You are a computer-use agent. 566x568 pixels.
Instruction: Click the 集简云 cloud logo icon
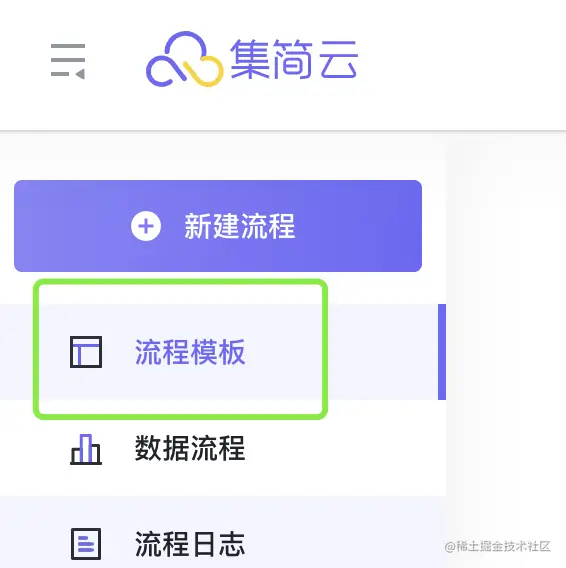click(184, 59)
